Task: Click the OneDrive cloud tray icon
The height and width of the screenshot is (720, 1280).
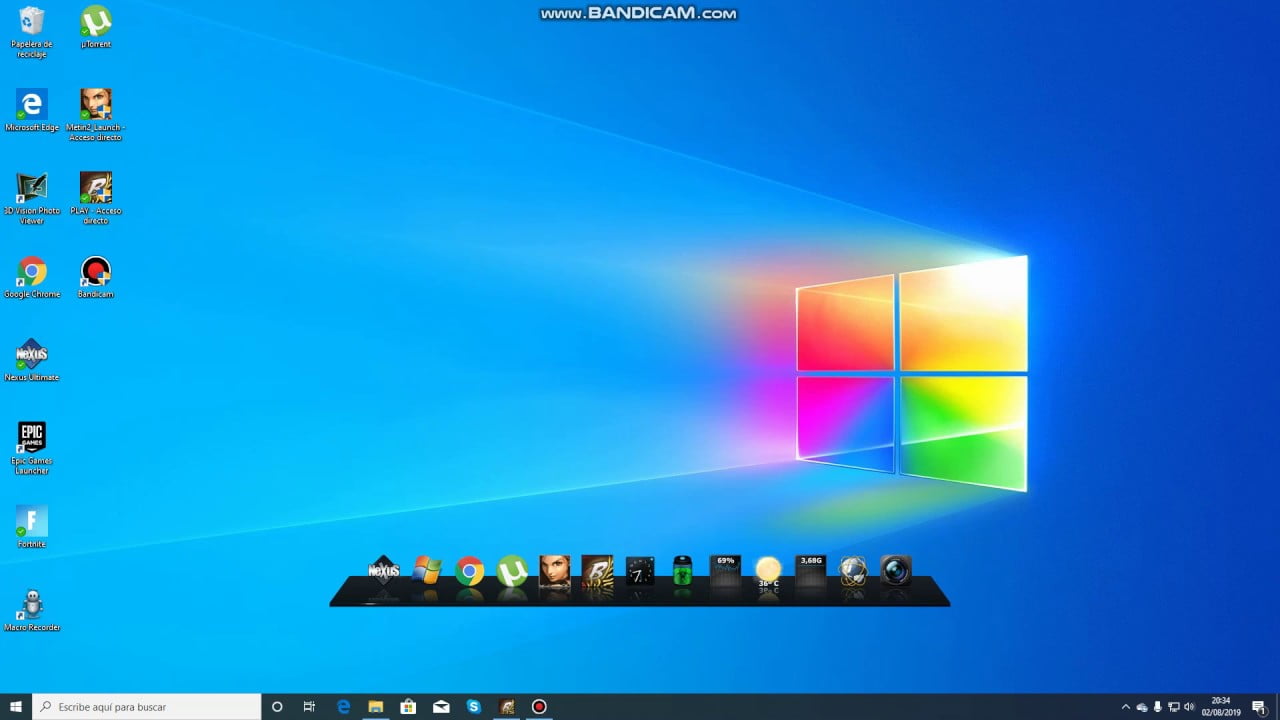Action: point(1142,707)
